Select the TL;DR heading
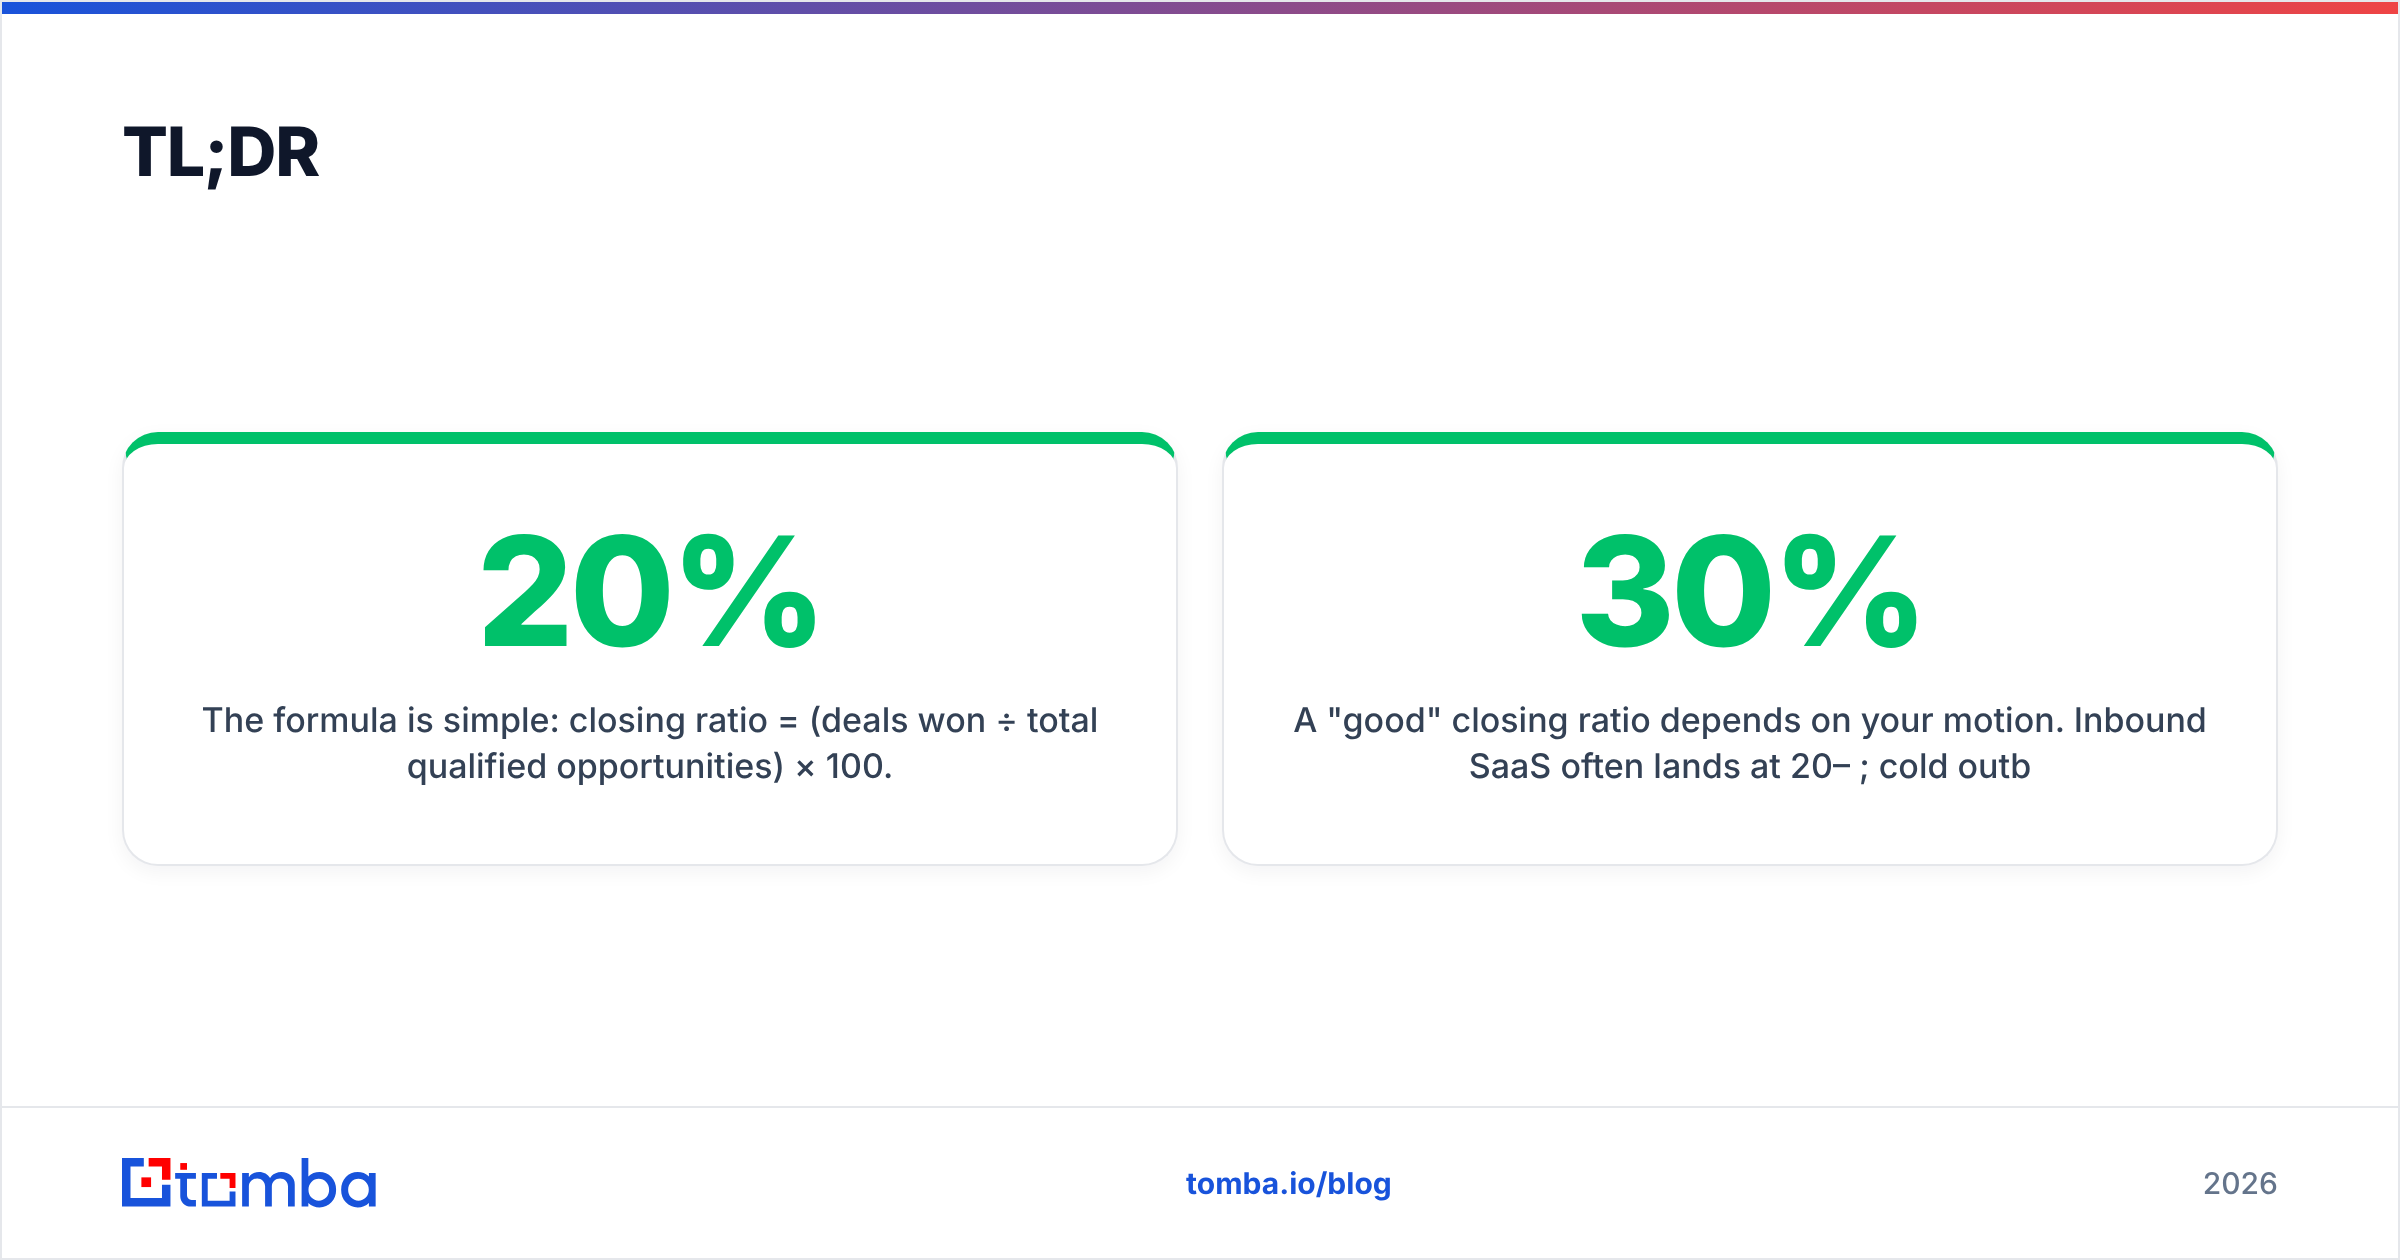The width and height of the screenshot is (2400, 1260). click(x=221, y=154)
